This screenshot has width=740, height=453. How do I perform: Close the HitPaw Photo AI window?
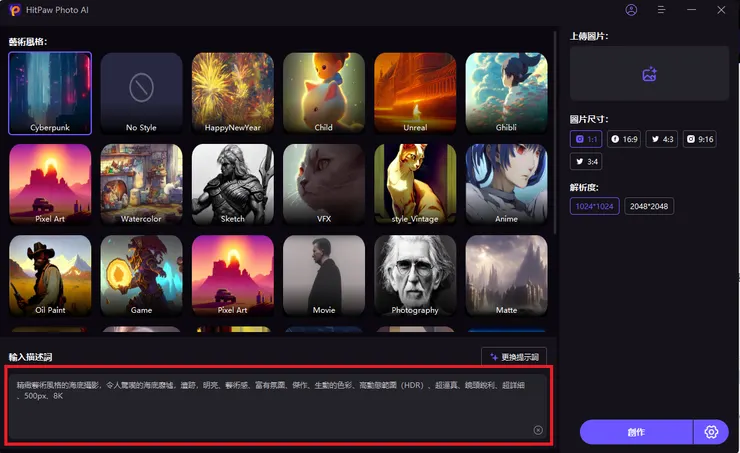(x=721, y=10)
